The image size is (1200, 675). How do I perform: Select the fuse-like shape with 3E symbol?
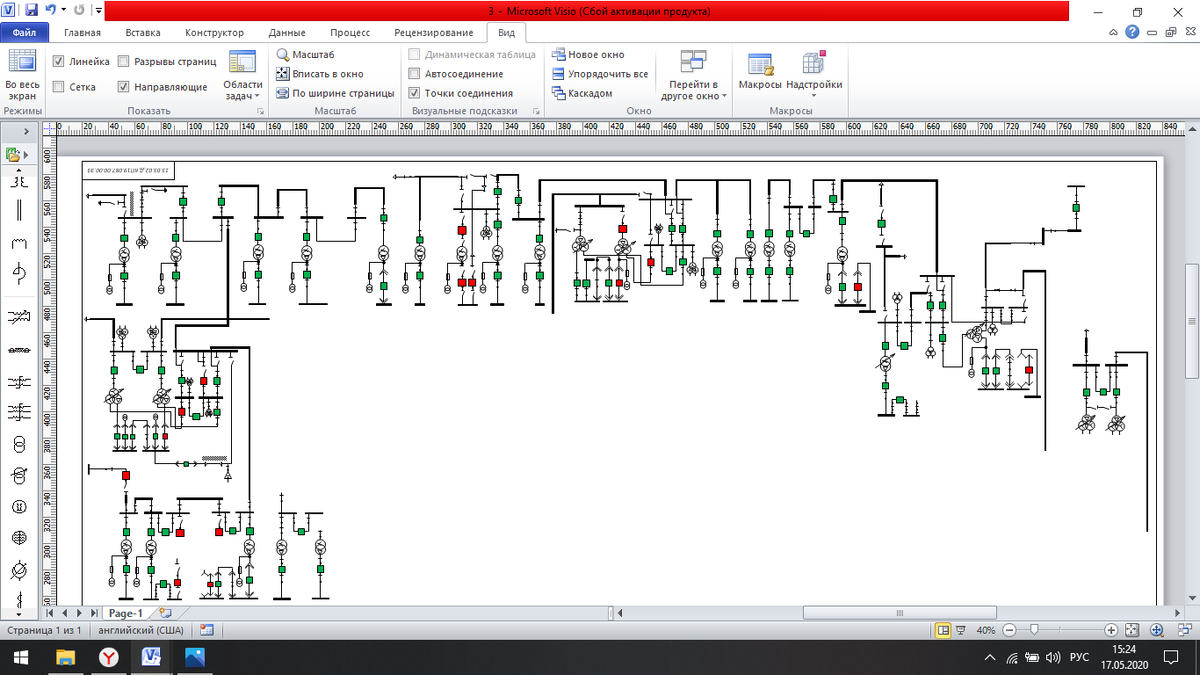pos(18,182)
